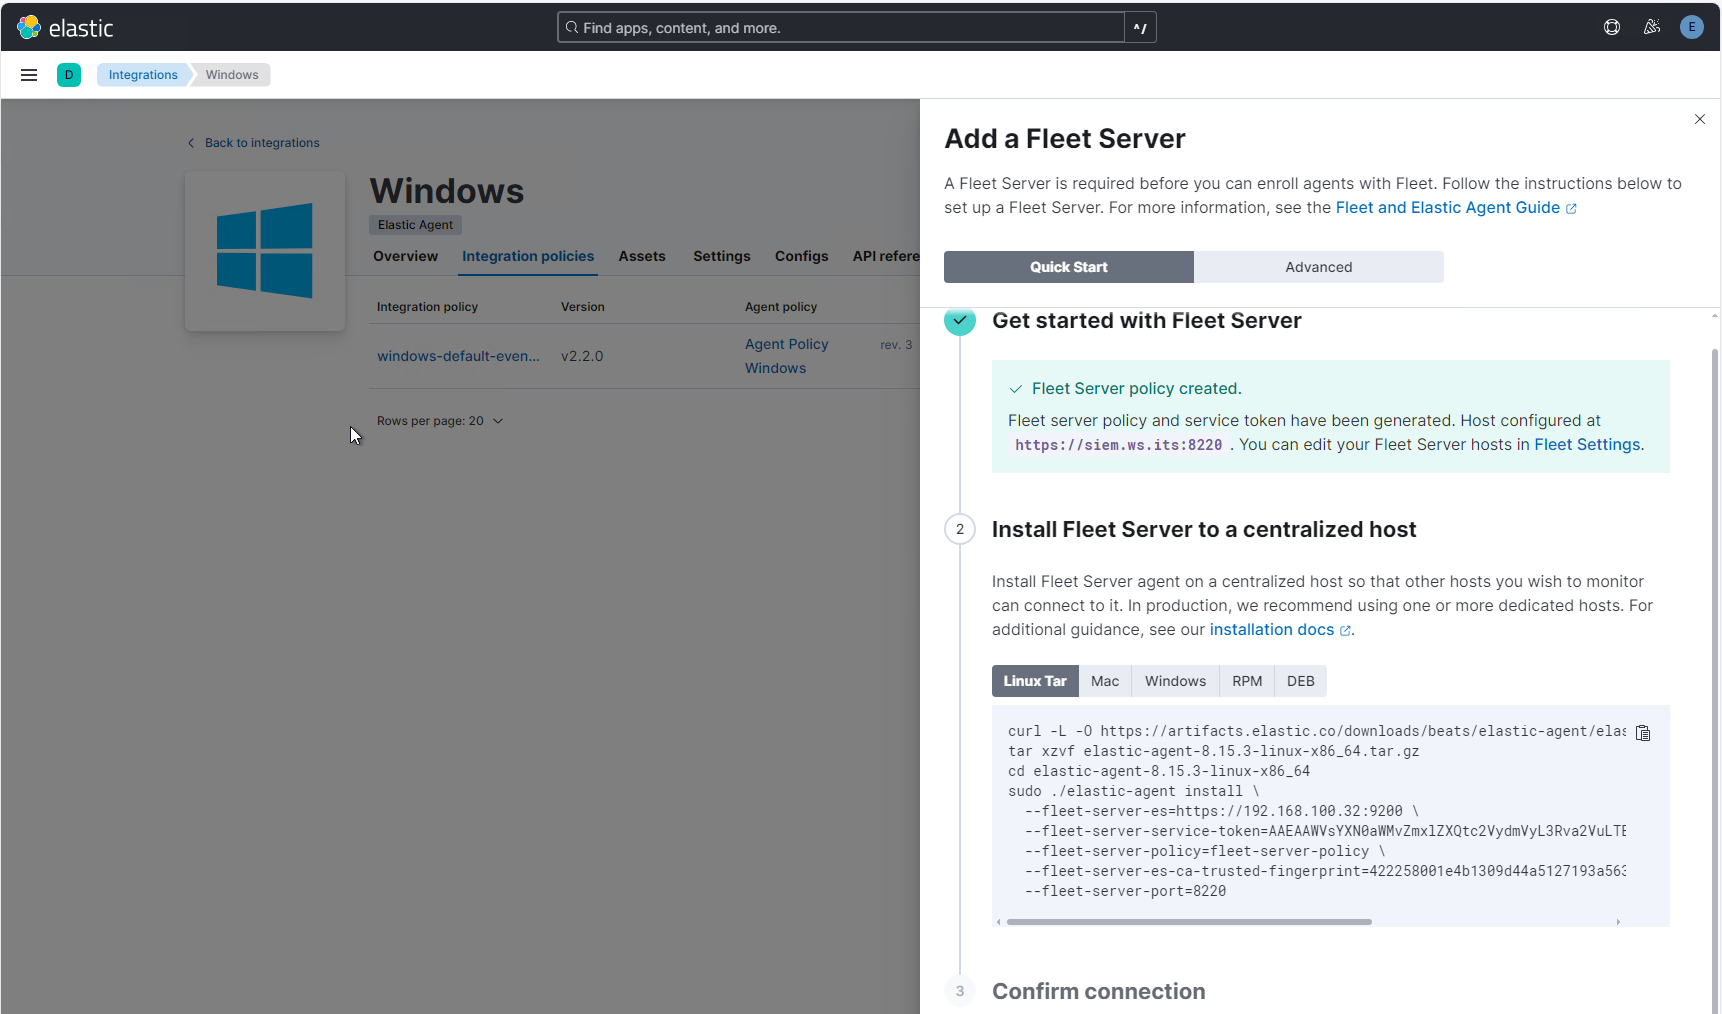The height and width of the screenshot is (1014, 1722).
Task: Copy the install command to clipboard
Action: (1643, 733)
